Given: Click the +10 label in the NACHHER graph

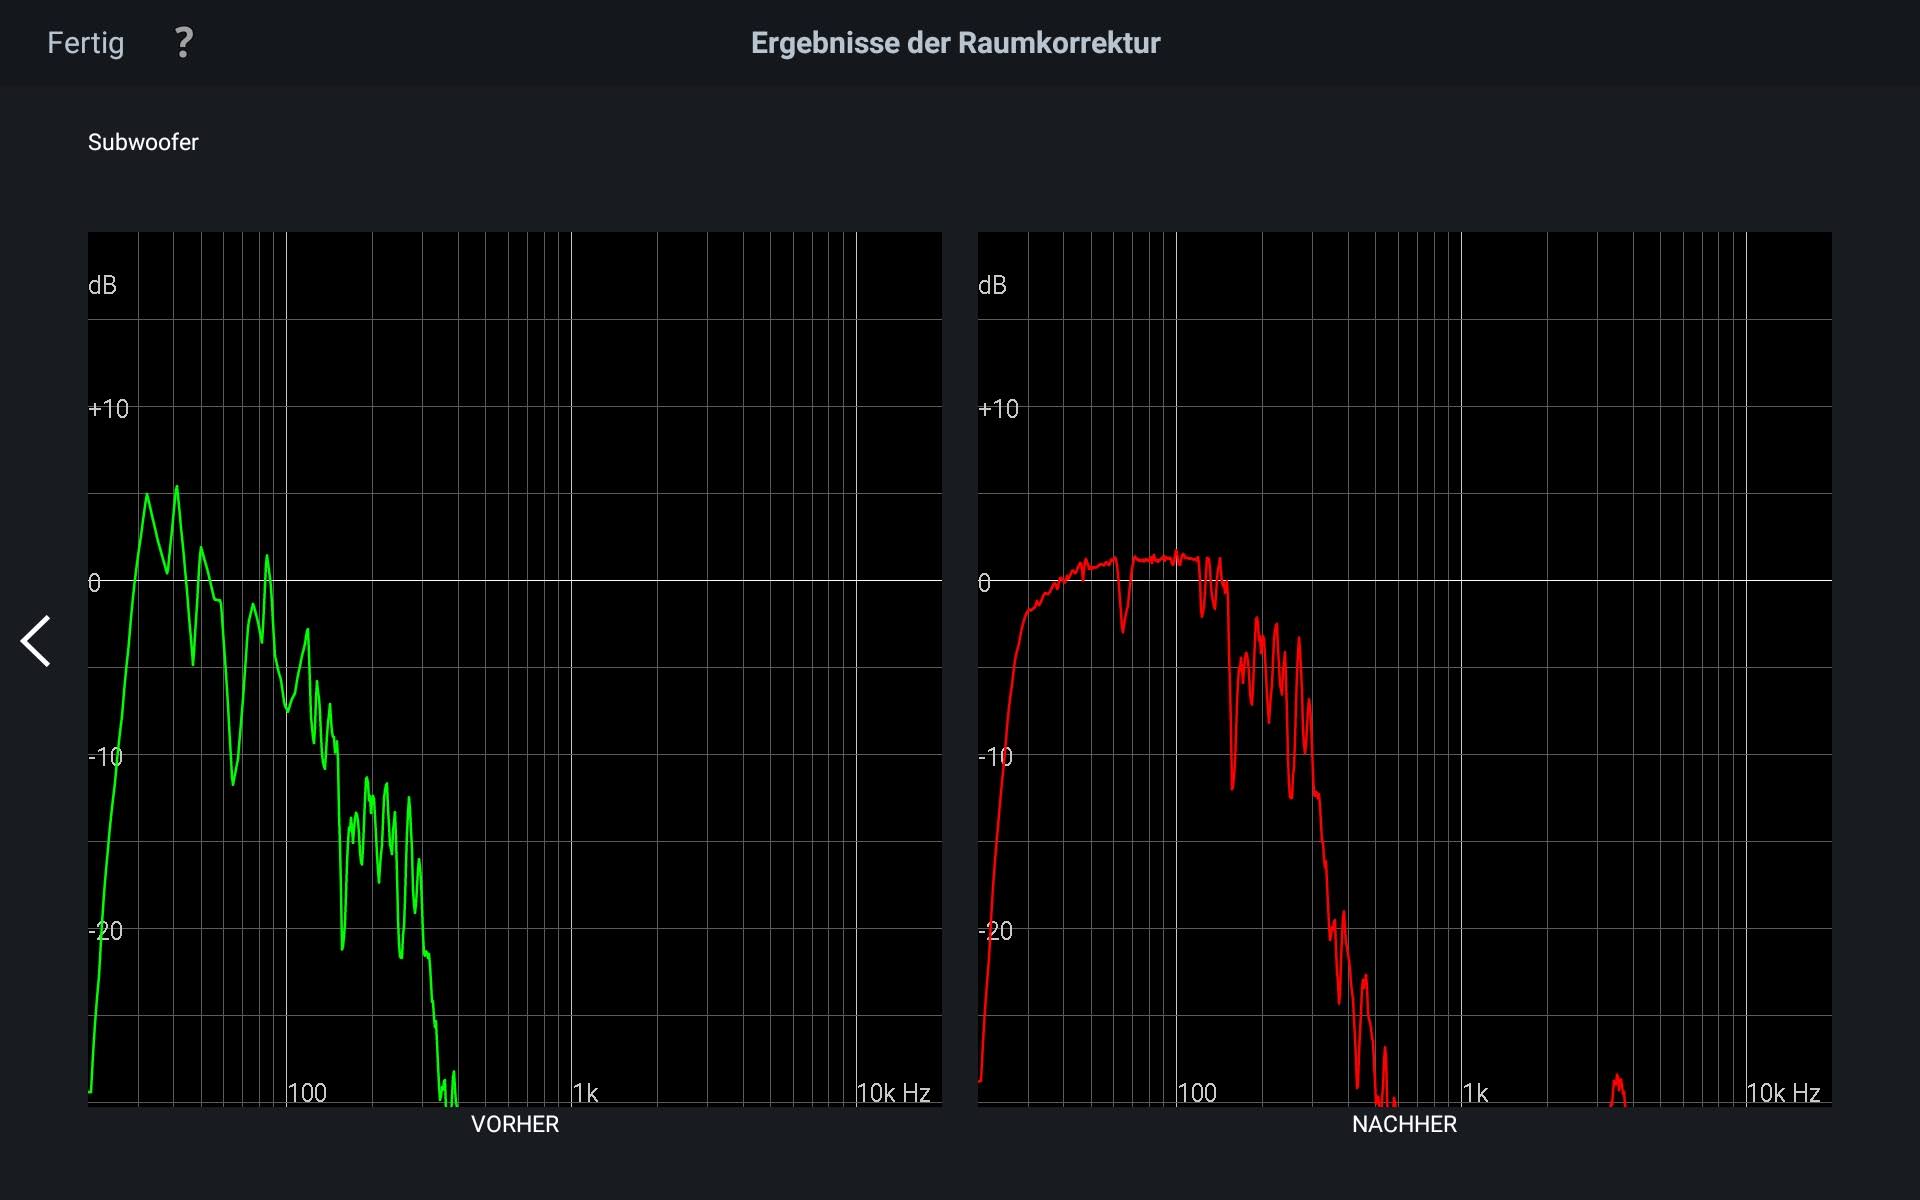Looking at the screenshot, I should click(x=998, y=409).
